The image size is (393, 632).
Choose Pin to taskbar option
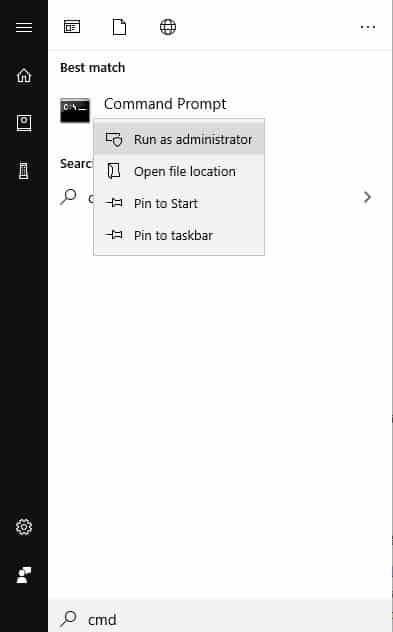[179, 235]
